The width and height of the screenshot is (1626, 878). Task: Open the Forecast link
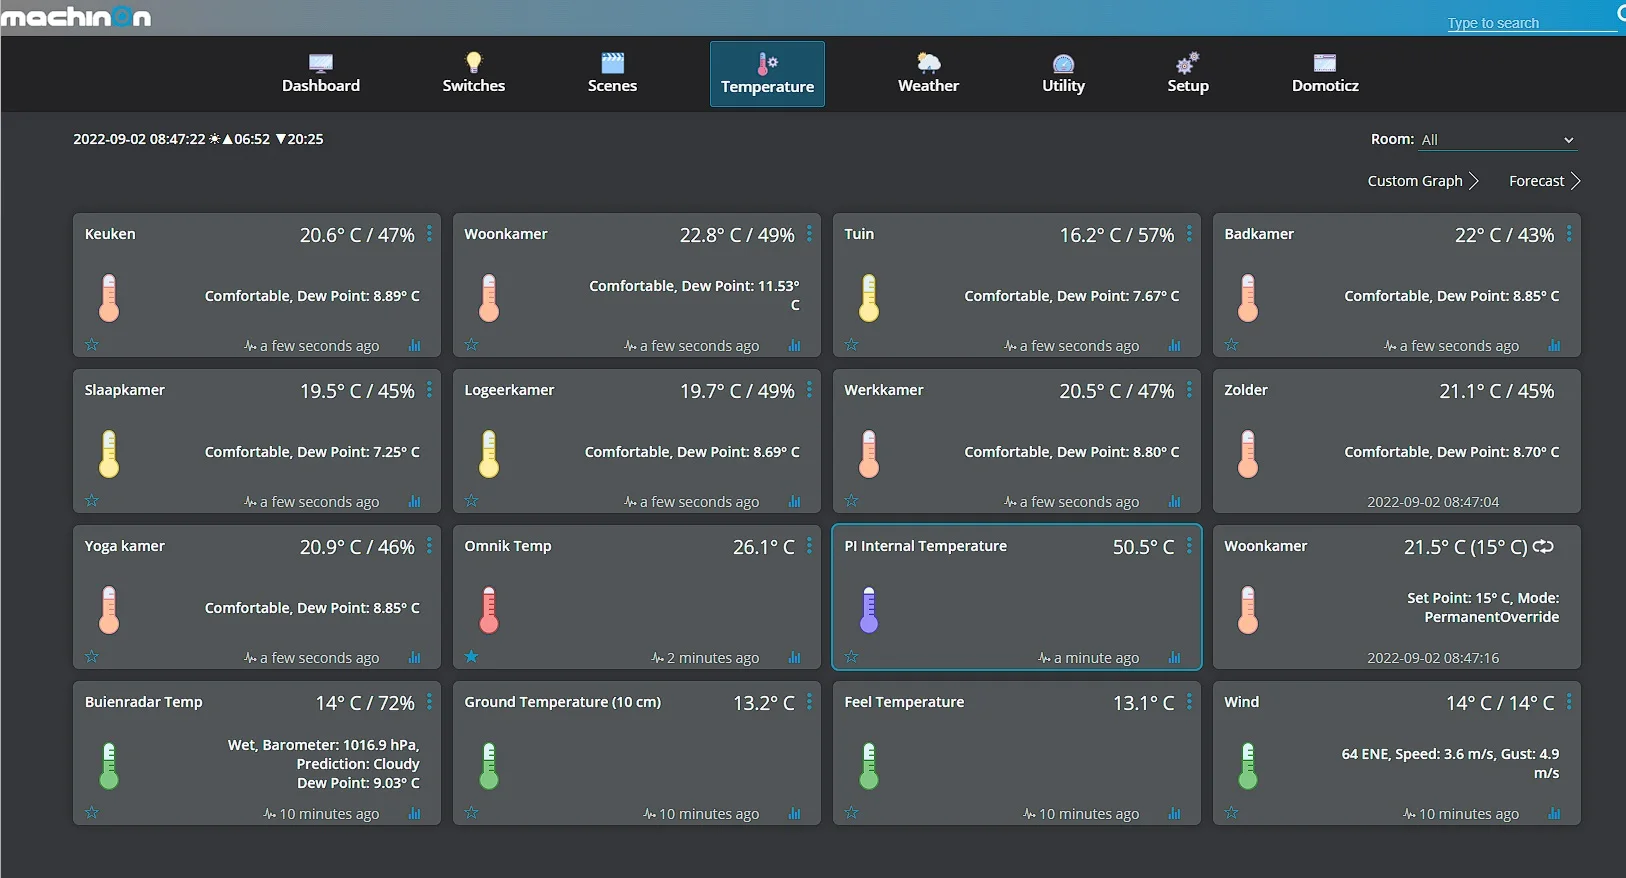pyautogui.click(x=1545, y=181)
